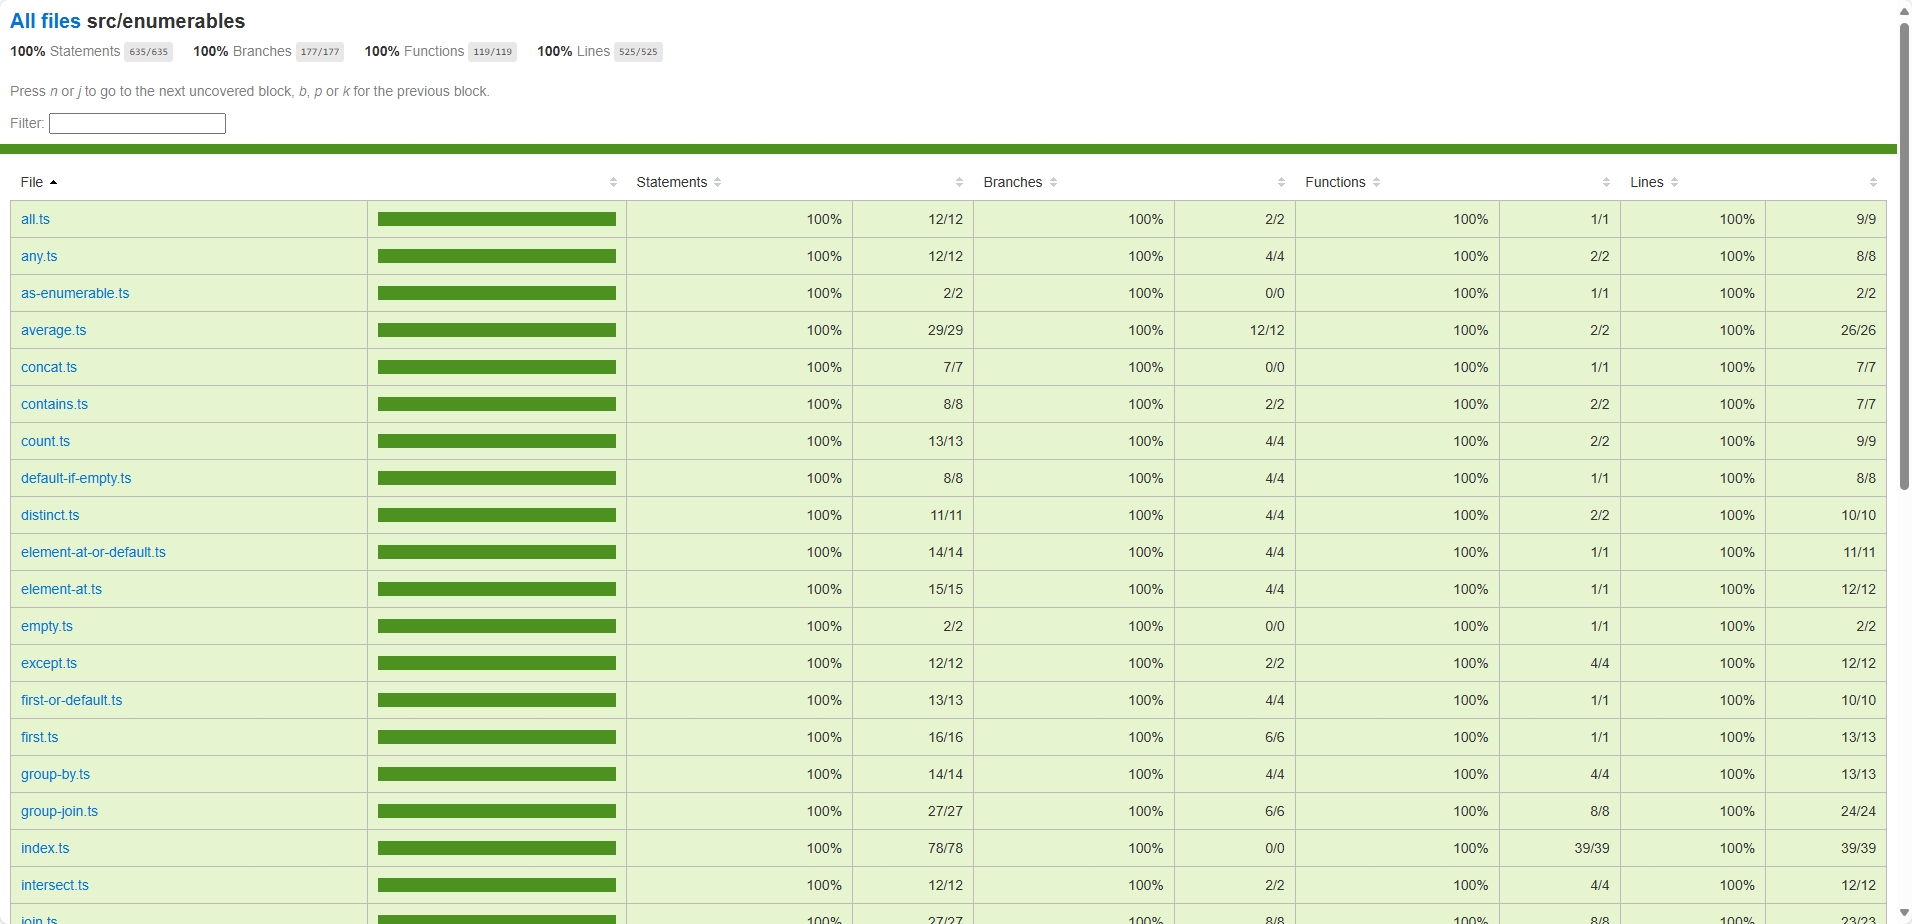
Task: Open the intersect.ts file report
Action: [54, 884]
